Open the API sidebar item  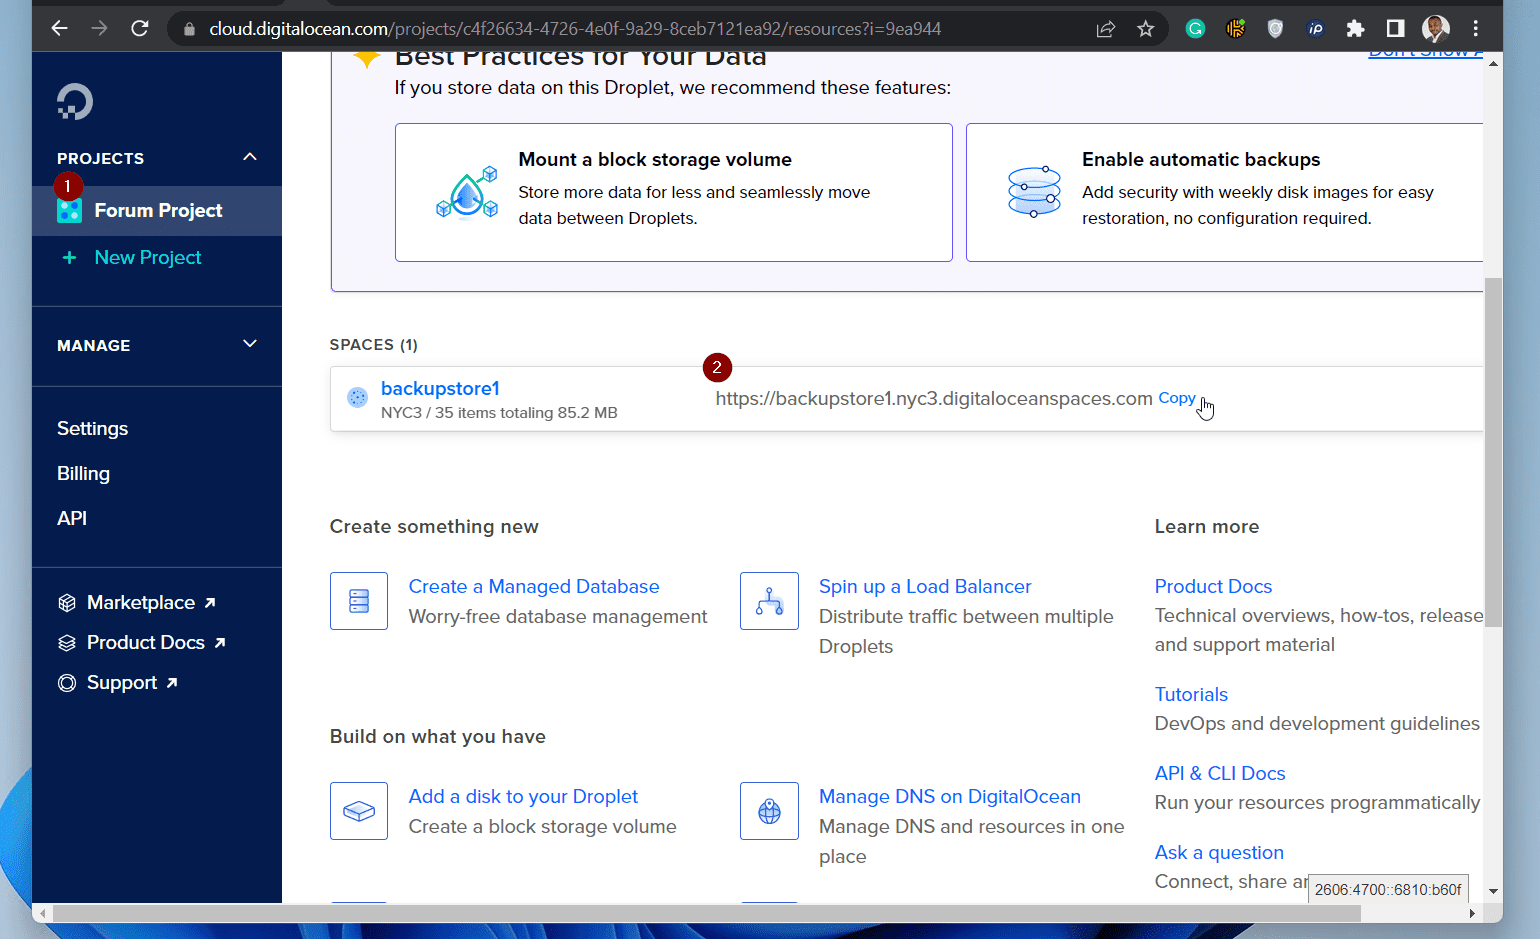tap(72, 519)
